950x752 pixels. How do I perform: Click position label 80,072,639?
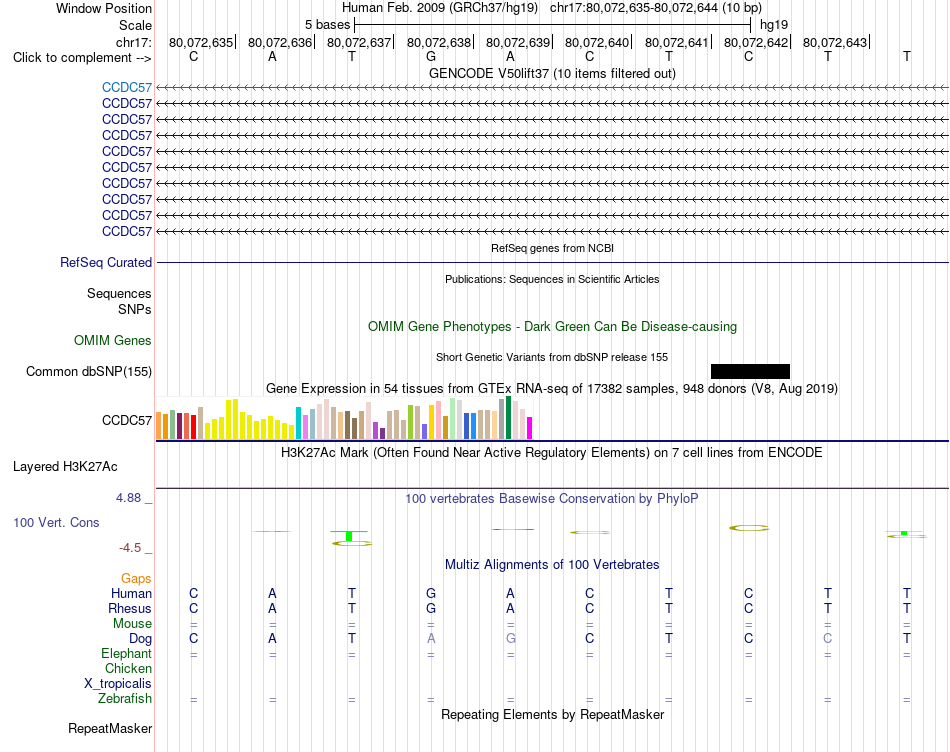tap(518, 42)
